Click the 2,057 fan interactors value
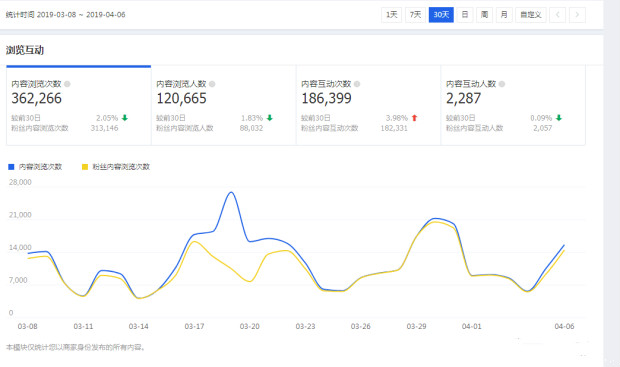The height and width of the screenshot is (367, 620). 542,128
